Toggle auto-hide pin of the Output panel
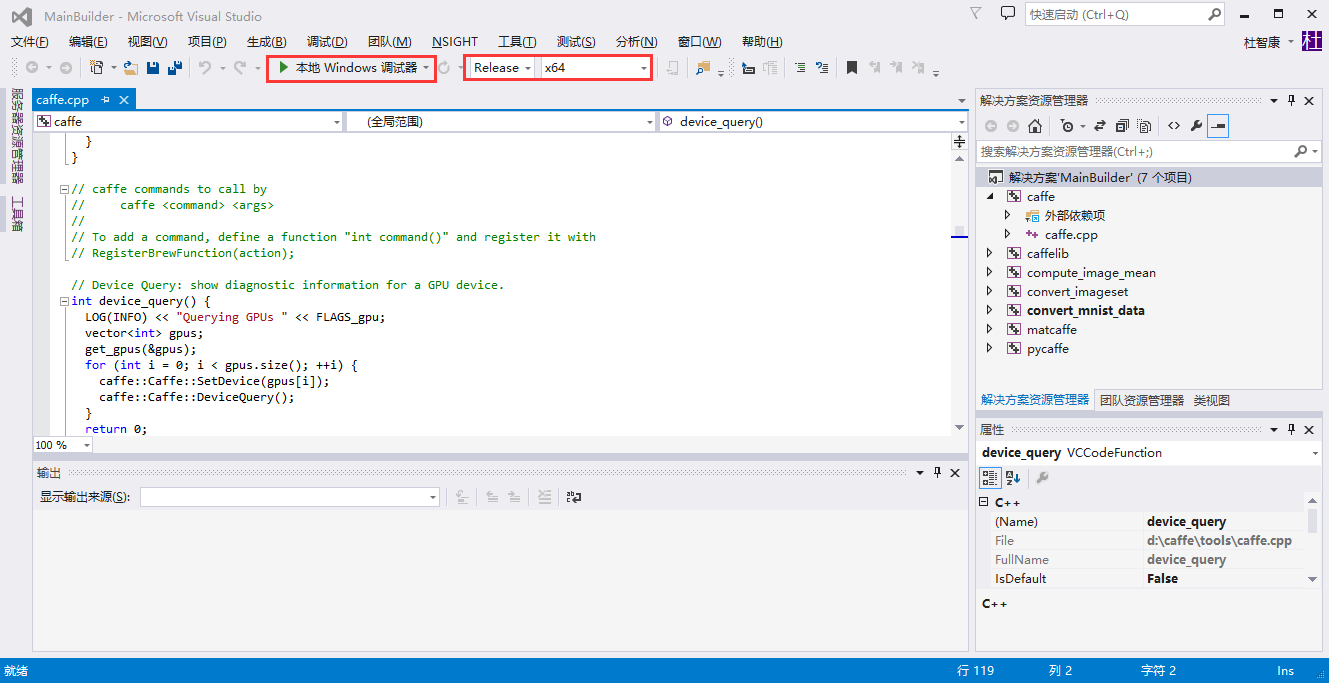The height and width of the screenshot is (683, 1329). pos(937,472)
